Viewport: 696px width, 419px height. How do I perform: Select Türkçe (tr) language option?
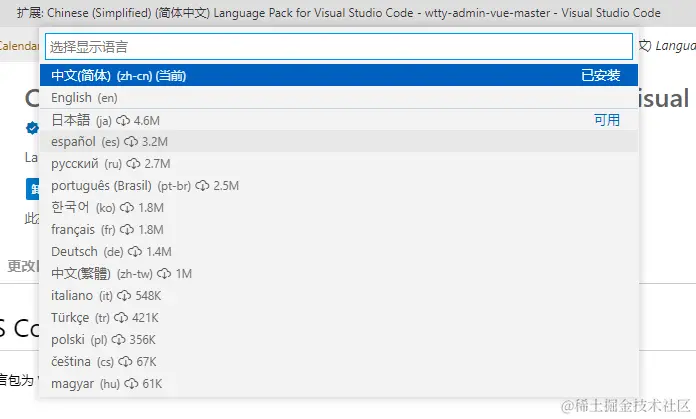pyautogui.click(x=339, y=318)
